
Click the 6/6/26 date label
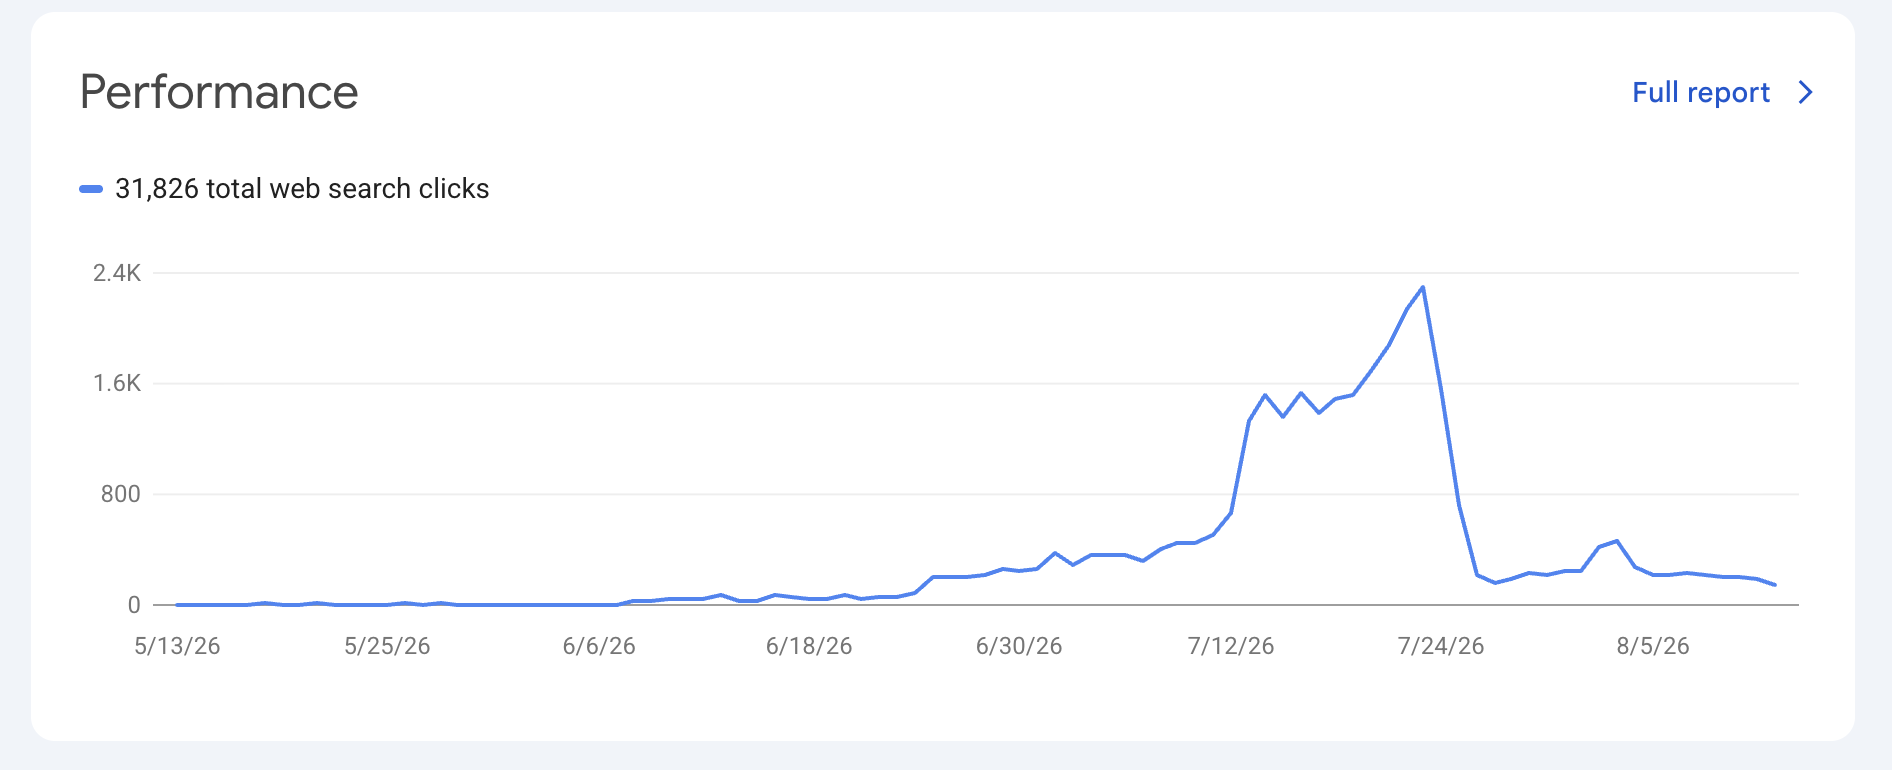(x=599, y=646)
